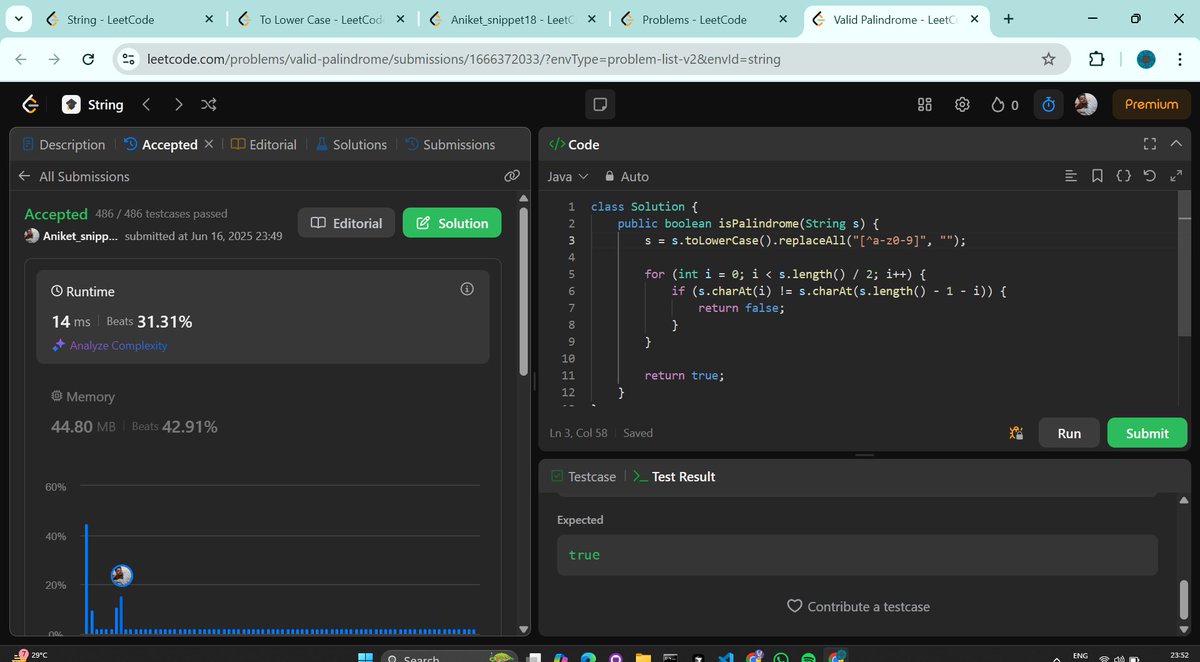
Task: Open the String problem list
Action: [93, 104]
